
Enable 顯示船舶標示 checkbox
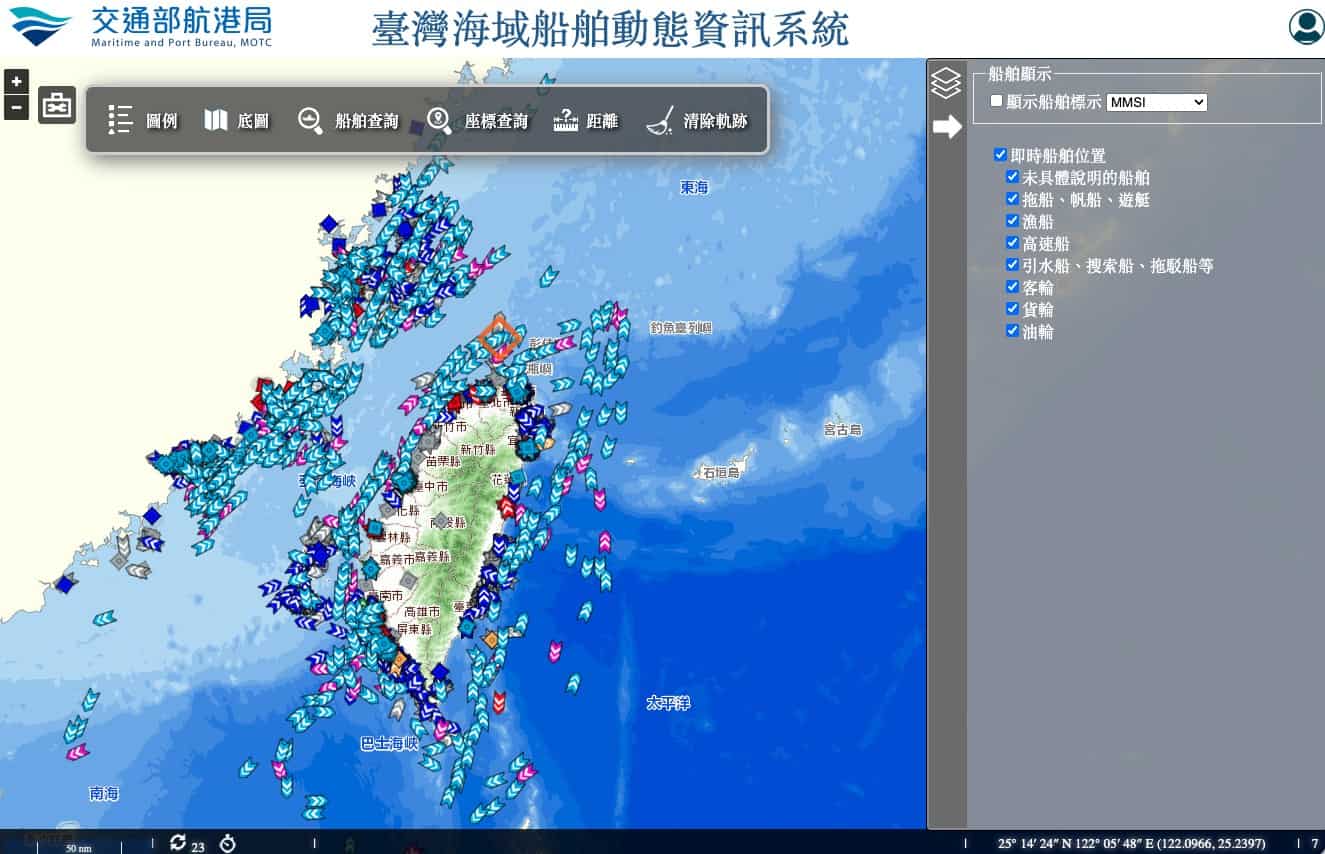pos(996,101)
